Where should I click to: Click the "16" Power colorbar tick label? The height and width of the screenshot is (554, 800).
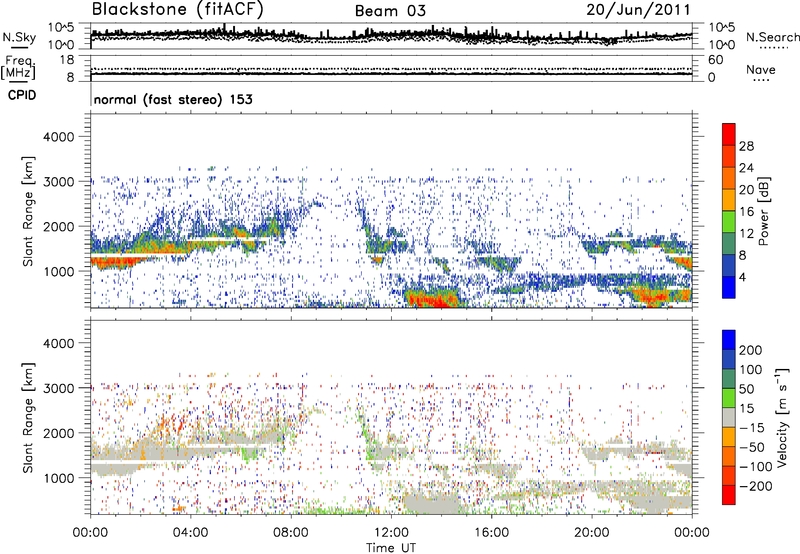(746, 212)
